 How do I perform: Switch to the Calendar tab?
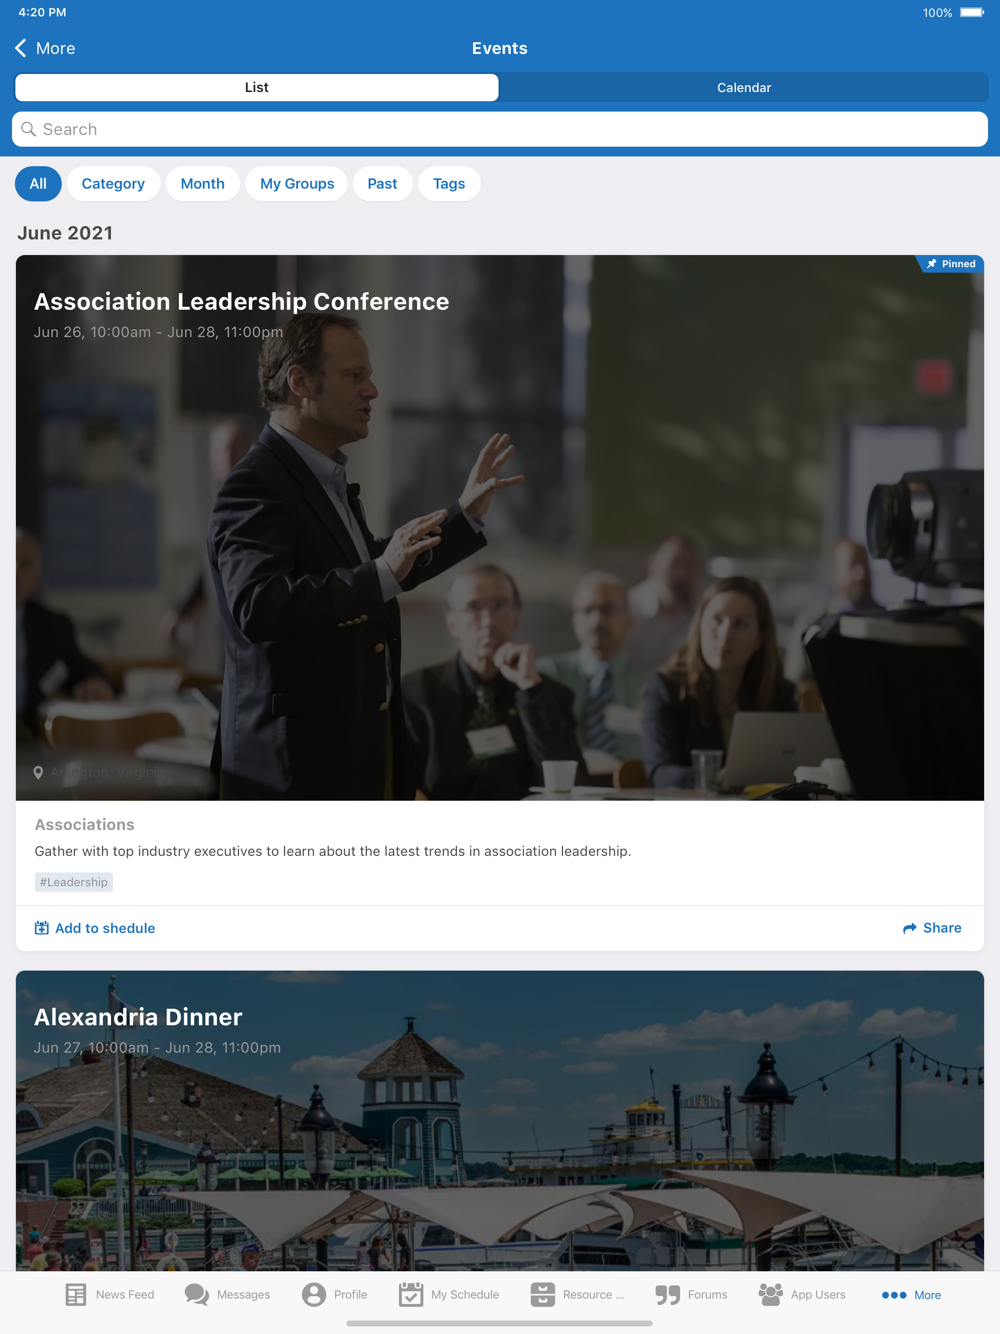click(x=744, y=88)
